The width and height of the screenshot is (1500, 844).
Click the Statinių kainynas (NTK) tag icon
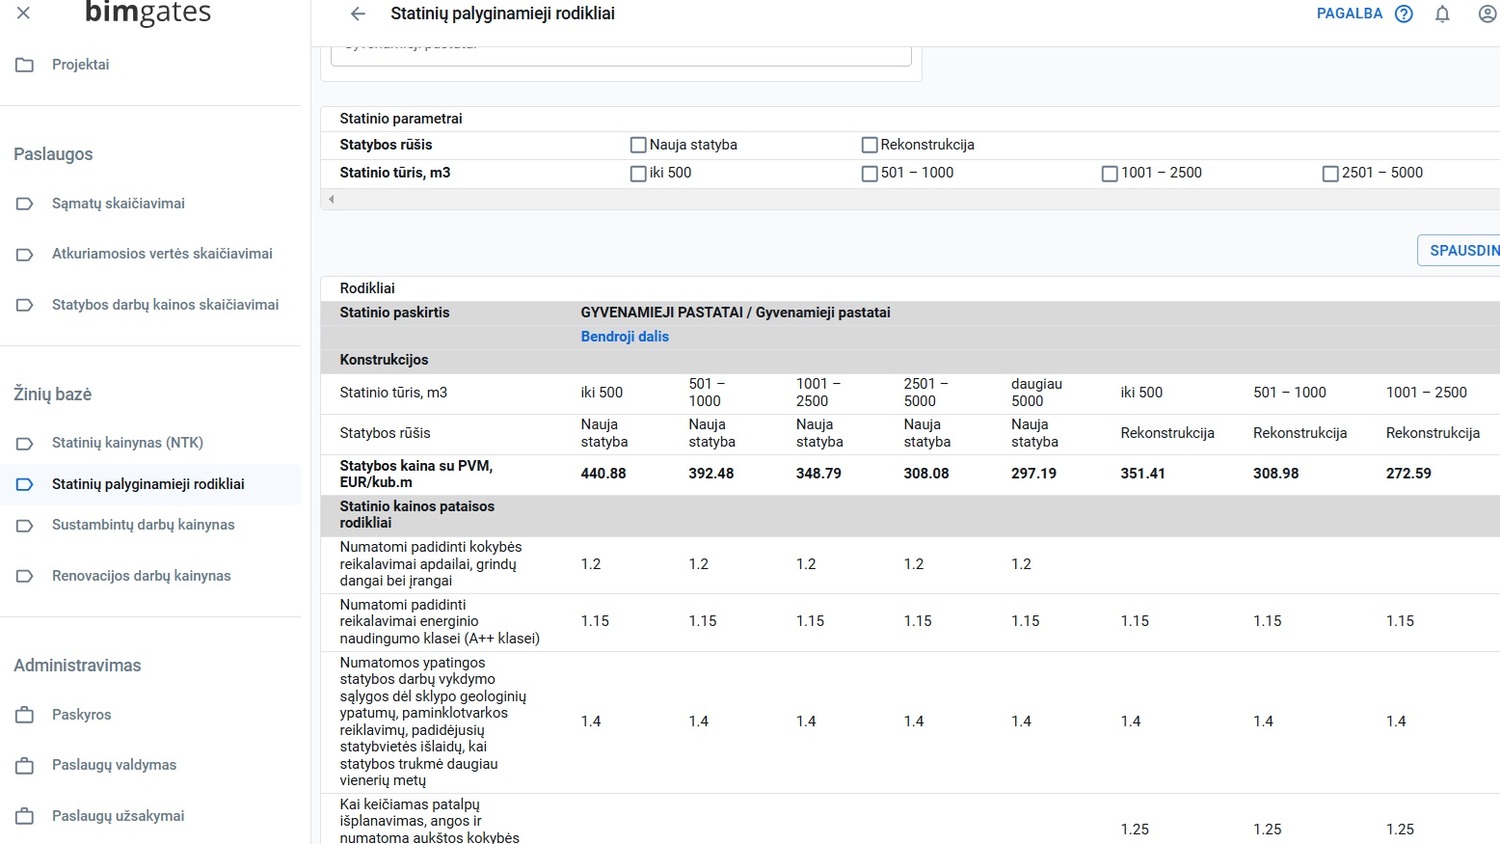(x=25, y=443)
